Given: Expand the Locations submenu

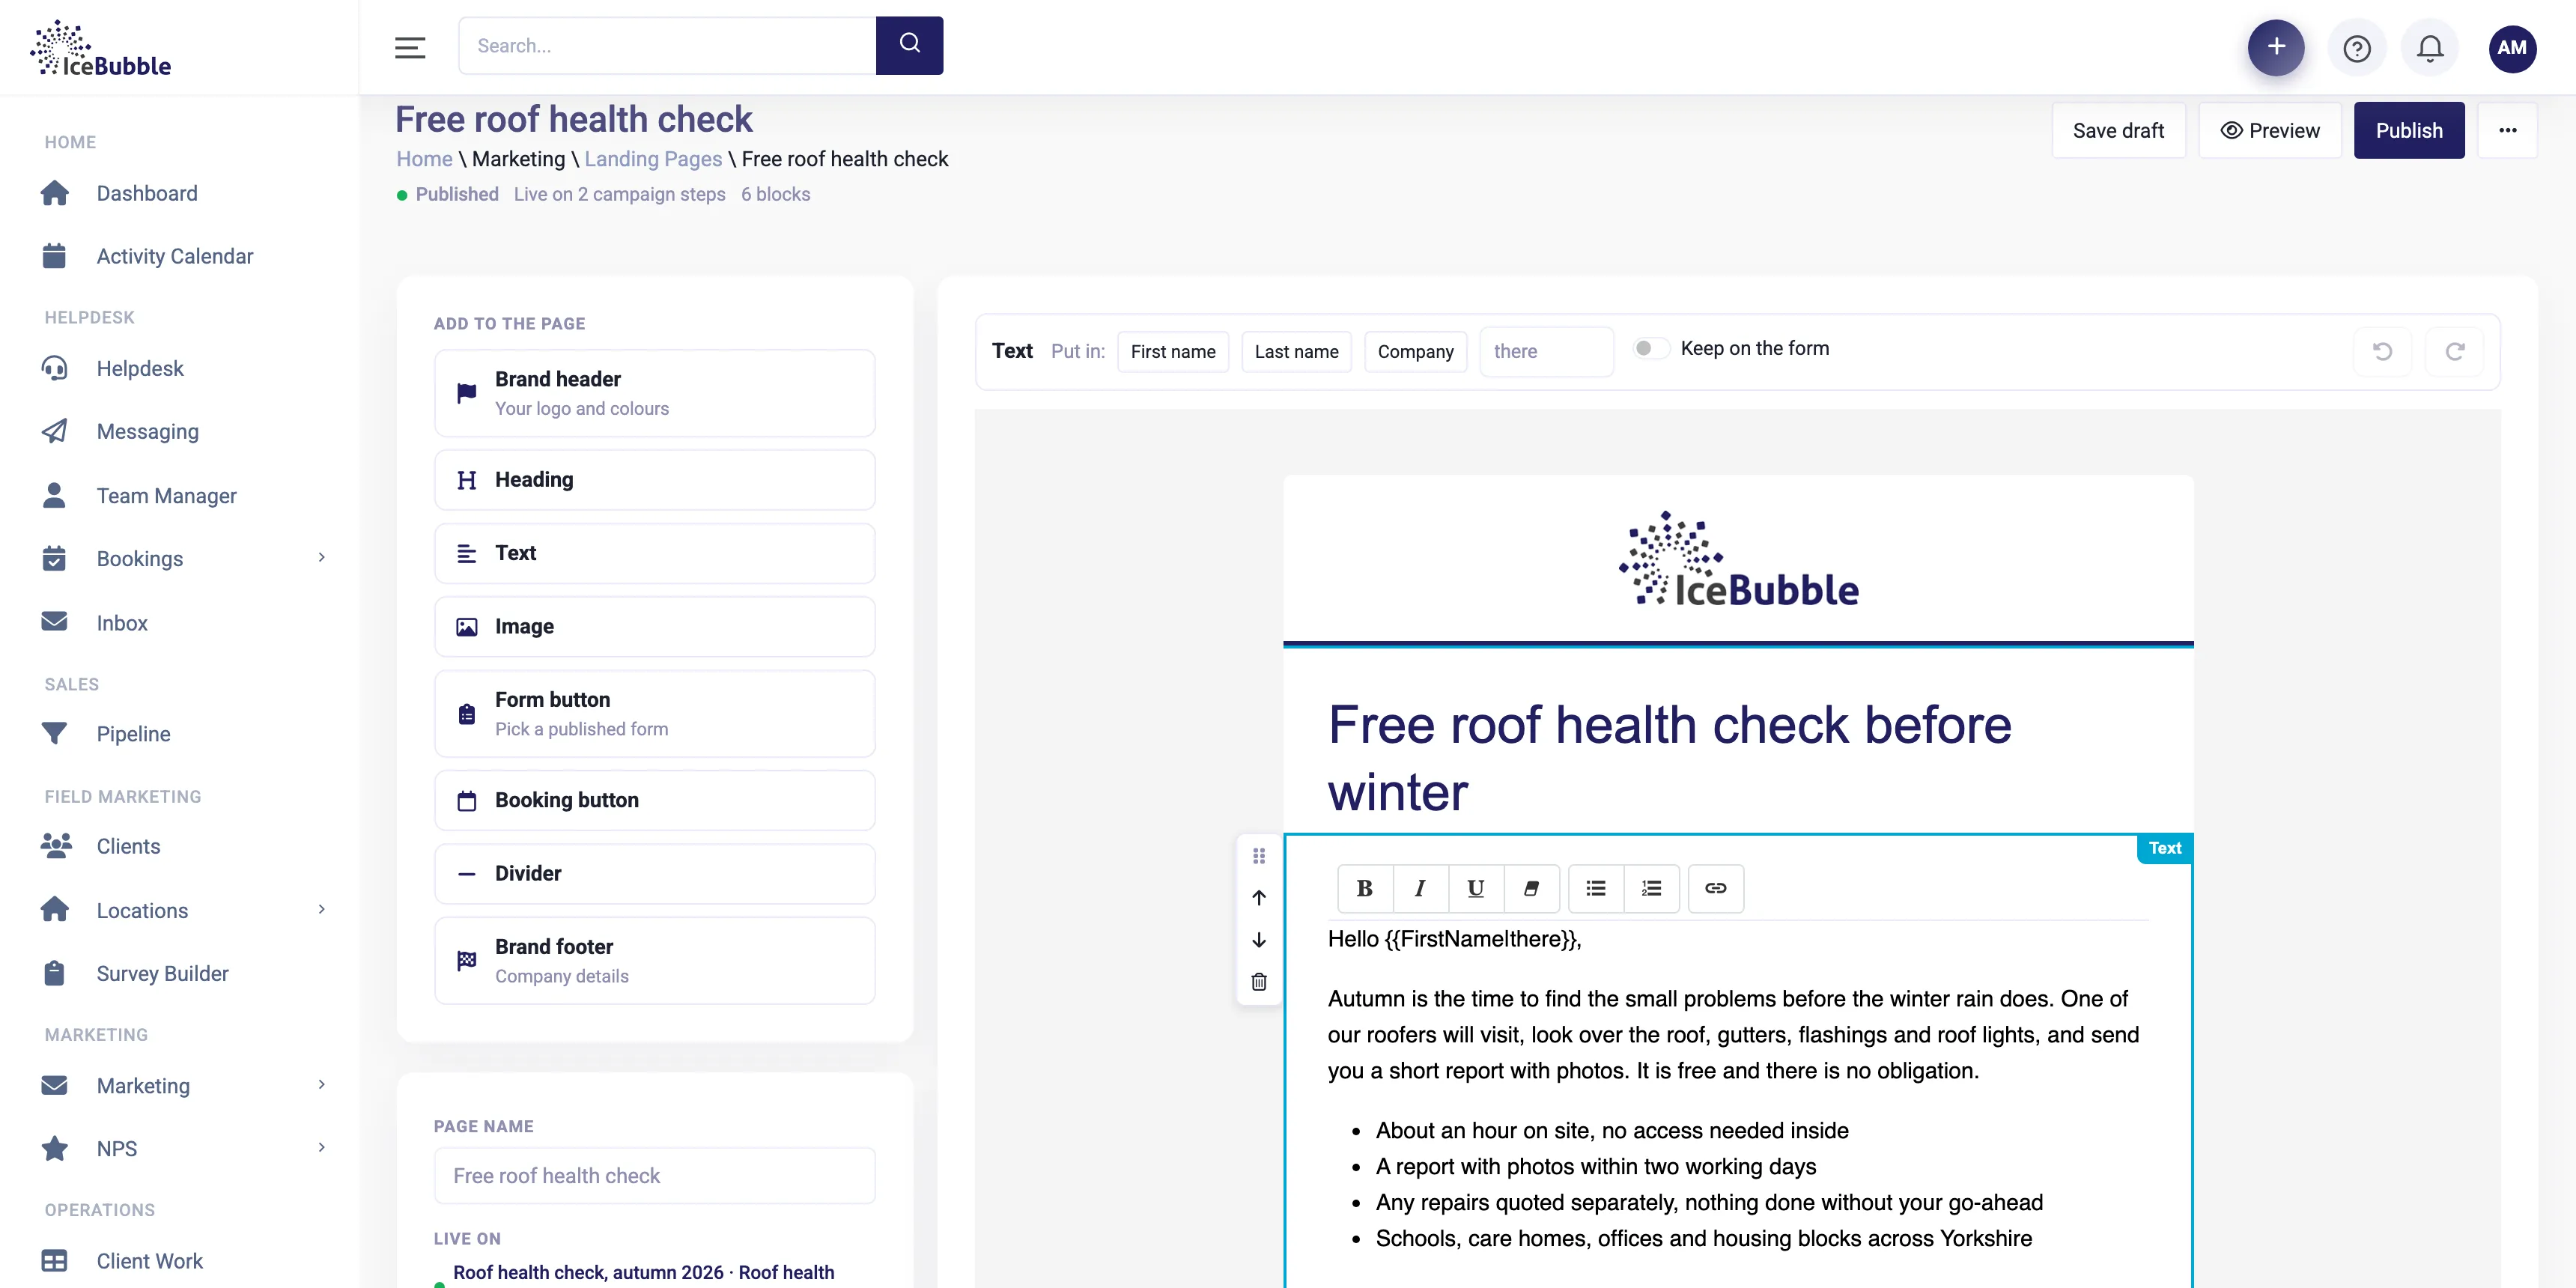Looking at the screenshot, I should point(321,909).
